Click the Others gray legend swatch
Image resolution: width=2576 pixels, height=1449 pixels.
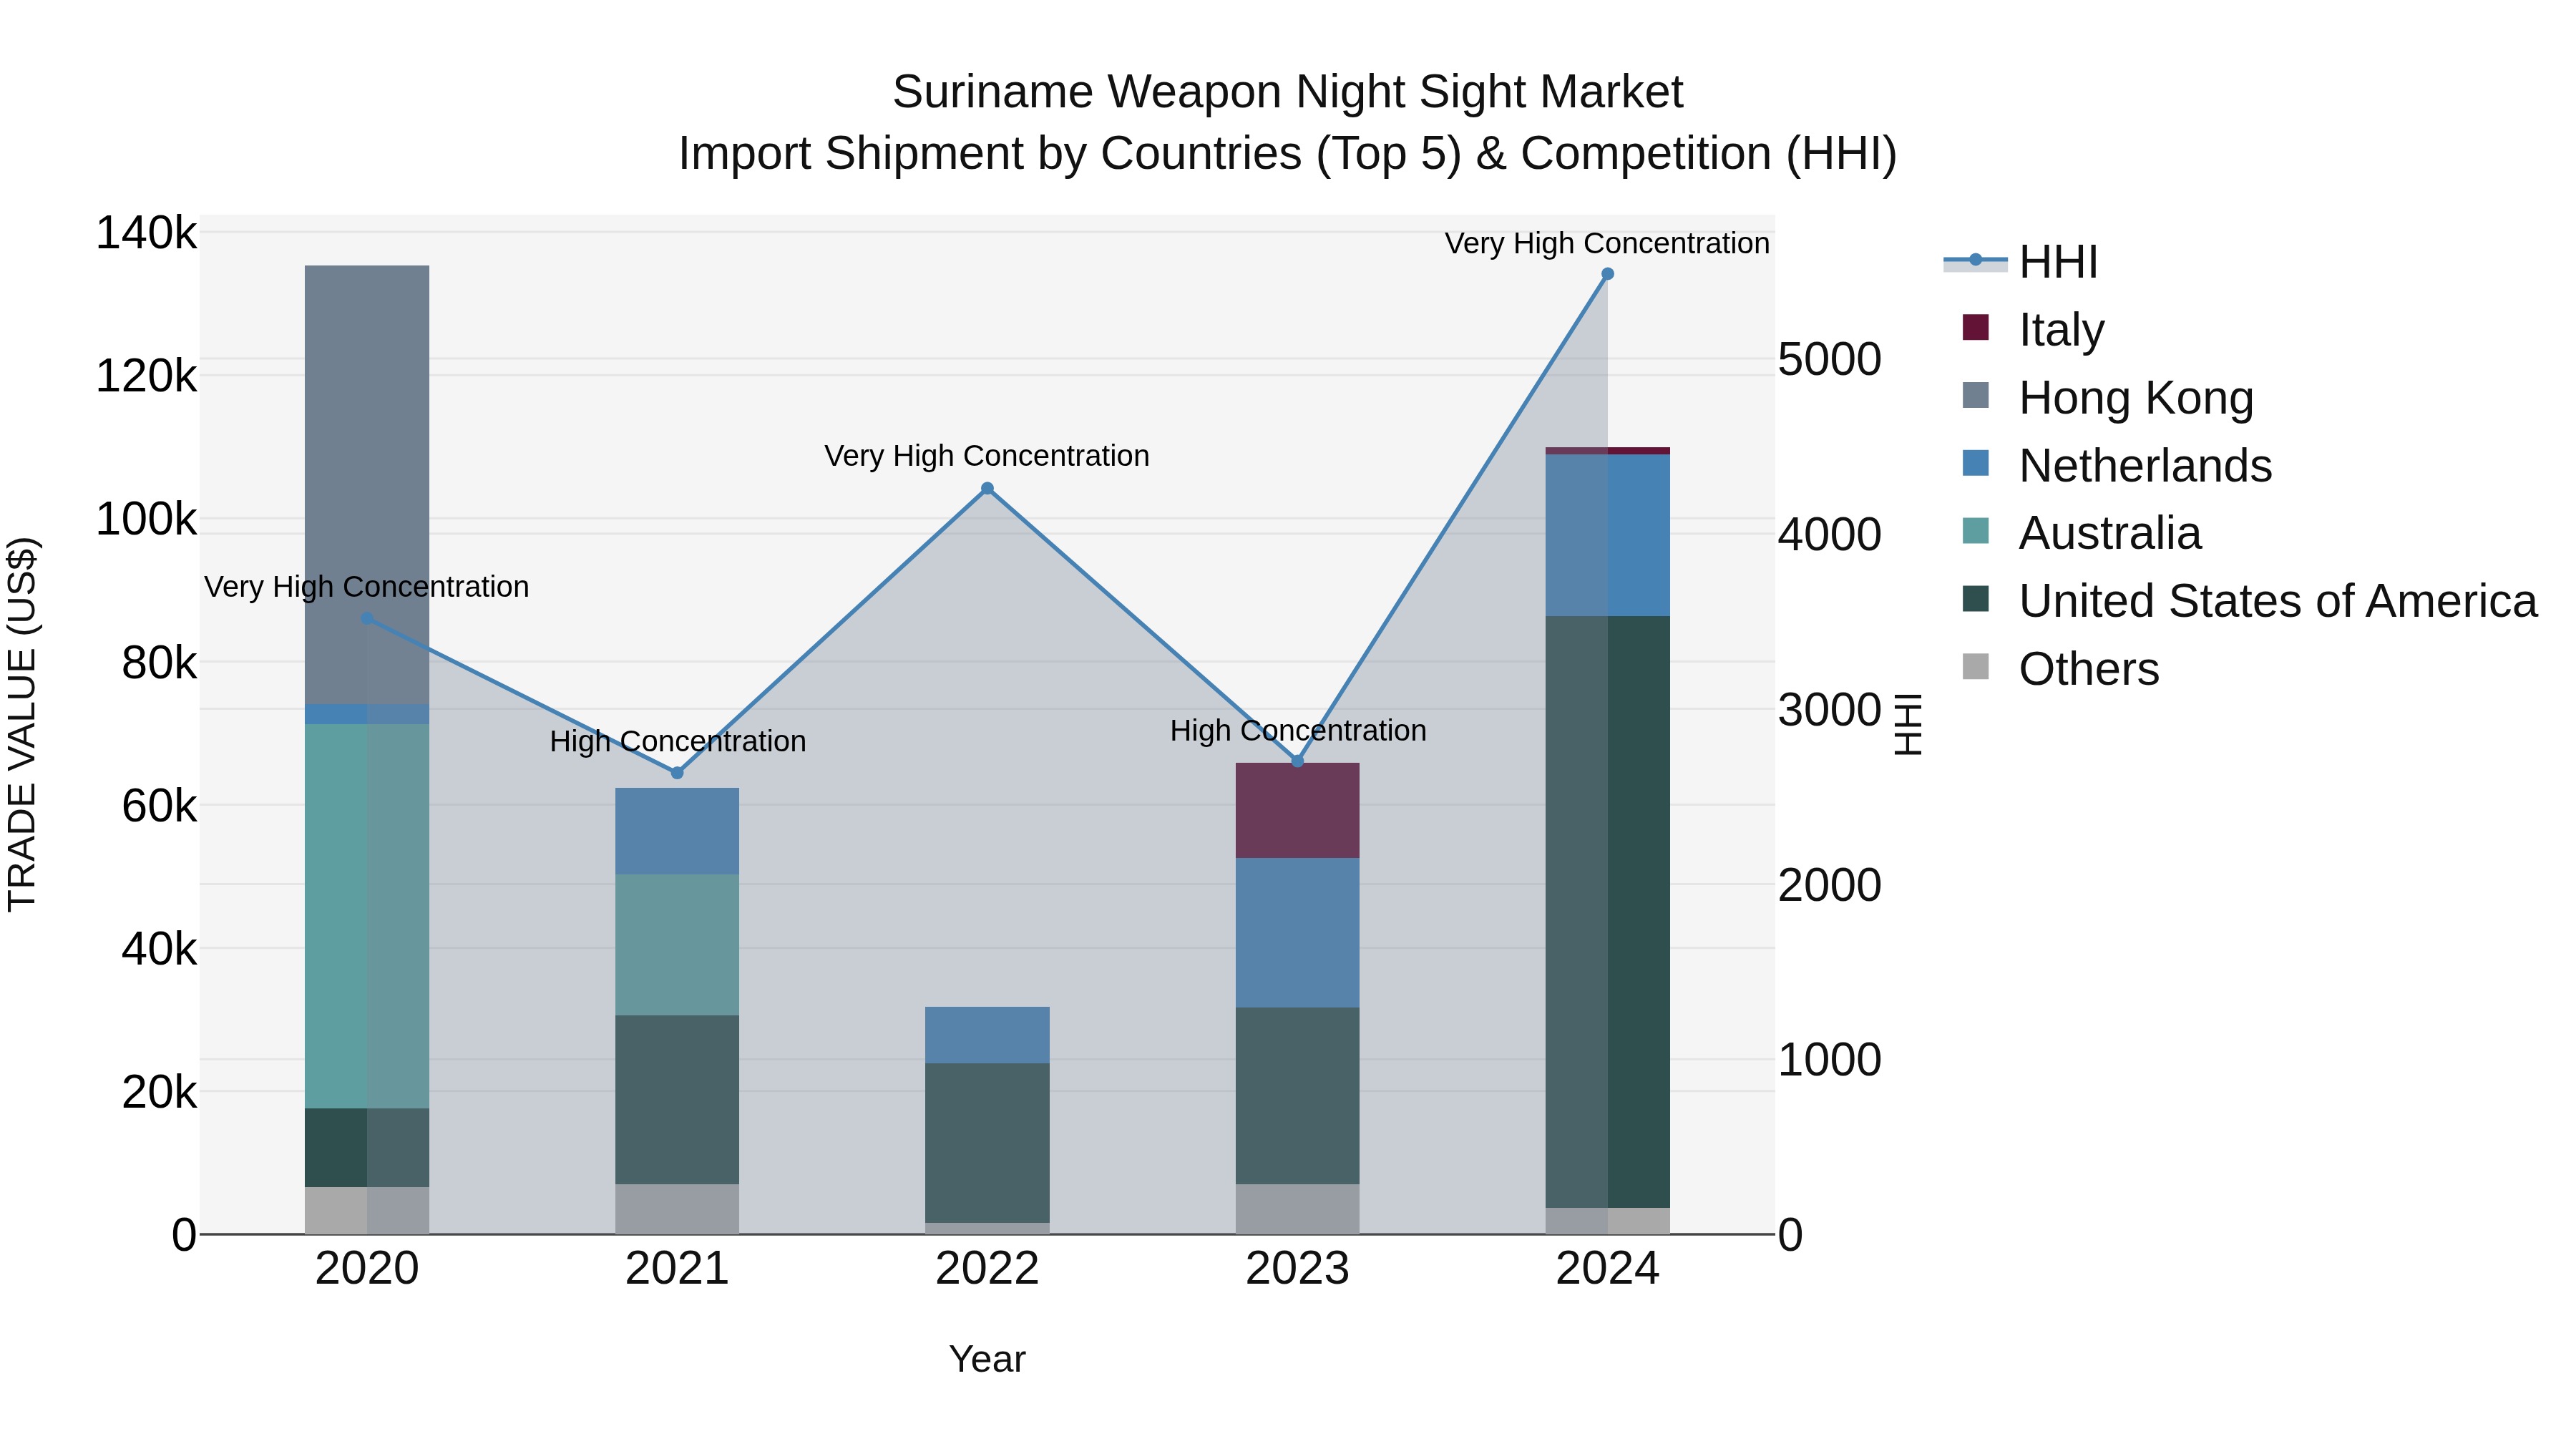click(1976, 666)
